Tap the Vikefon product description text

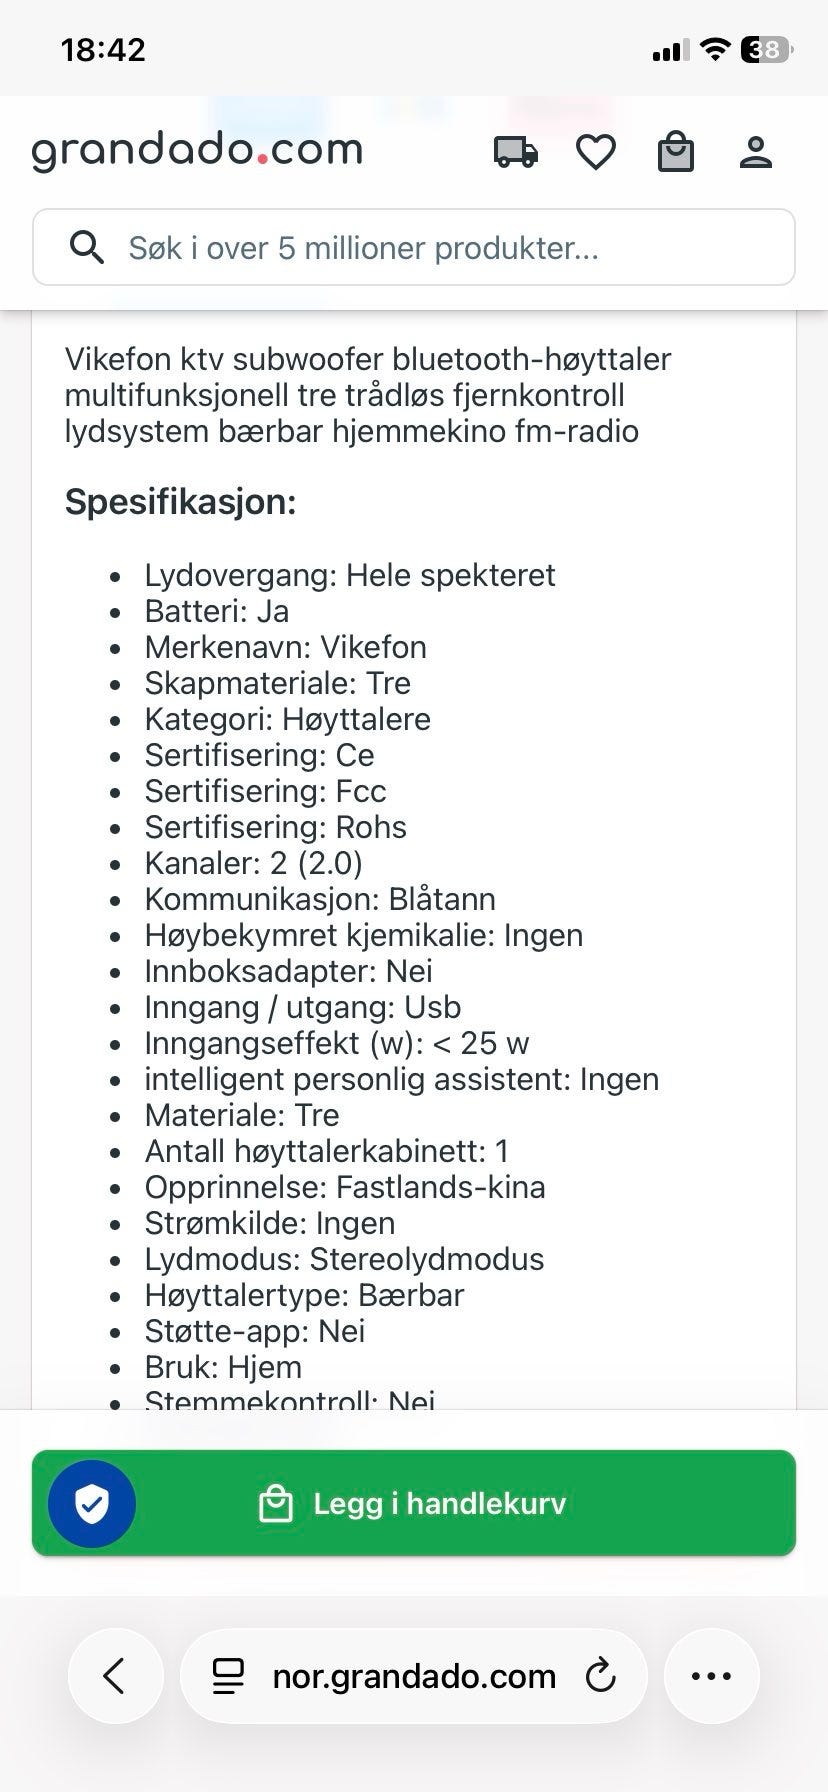(367, 395)
